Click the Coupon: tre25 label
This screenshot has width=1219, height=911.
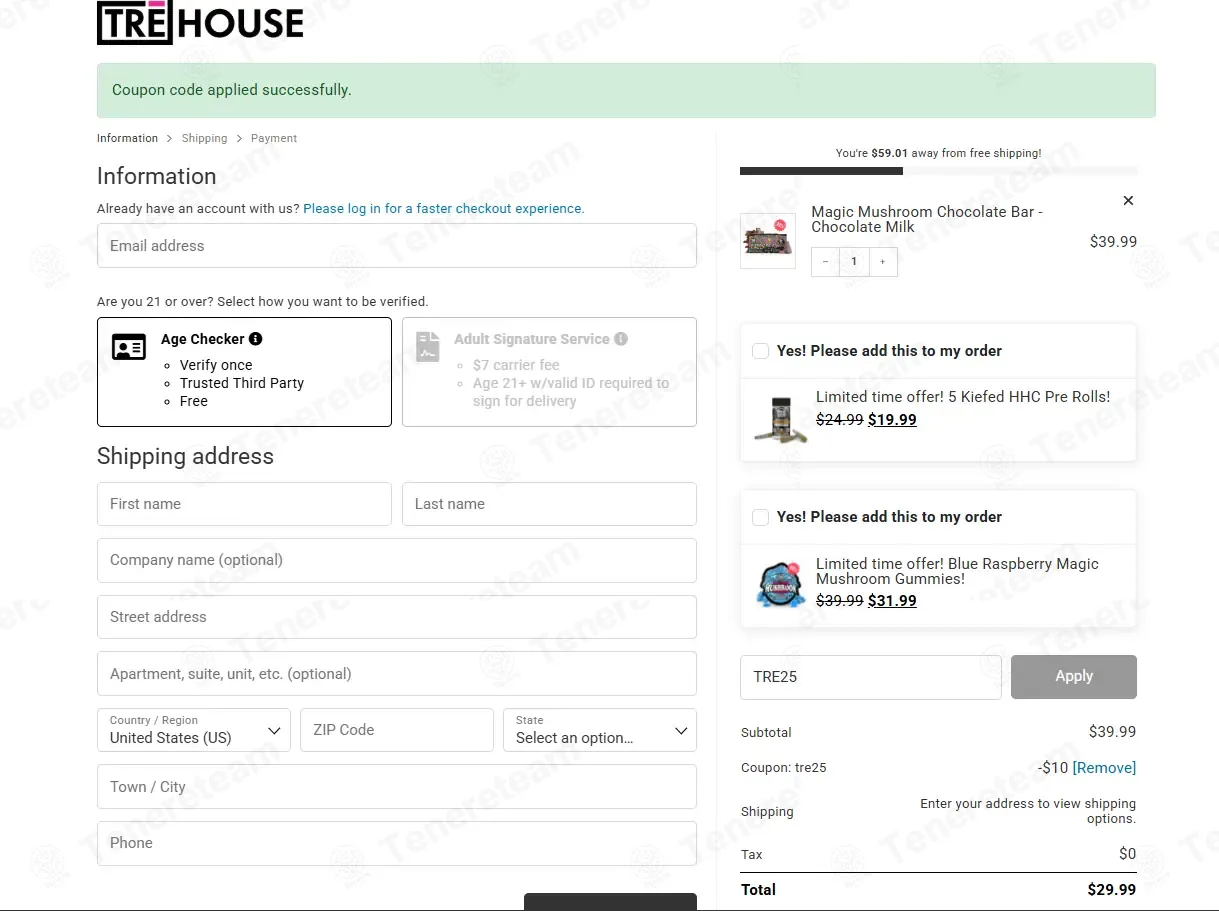[x=784, y=768]
